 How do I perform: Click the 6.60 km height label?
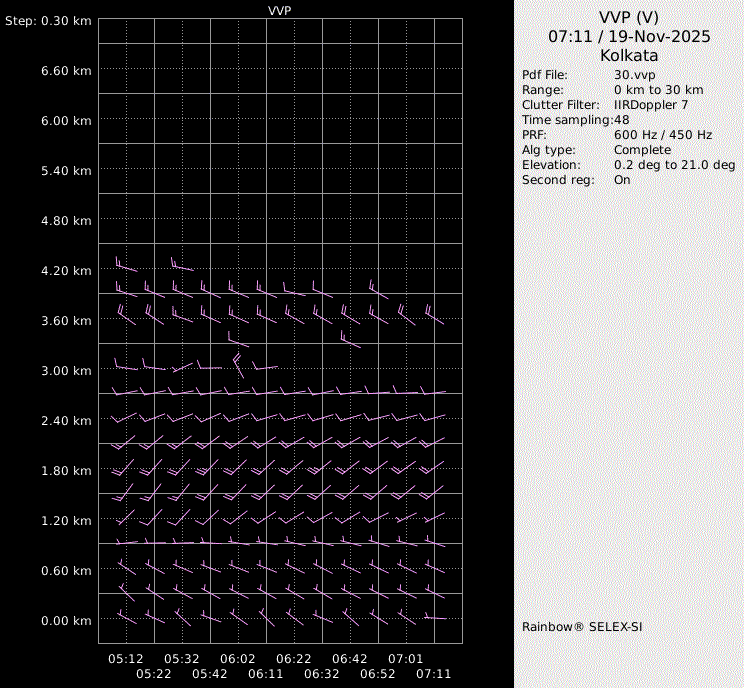click(x=66, y=71)
